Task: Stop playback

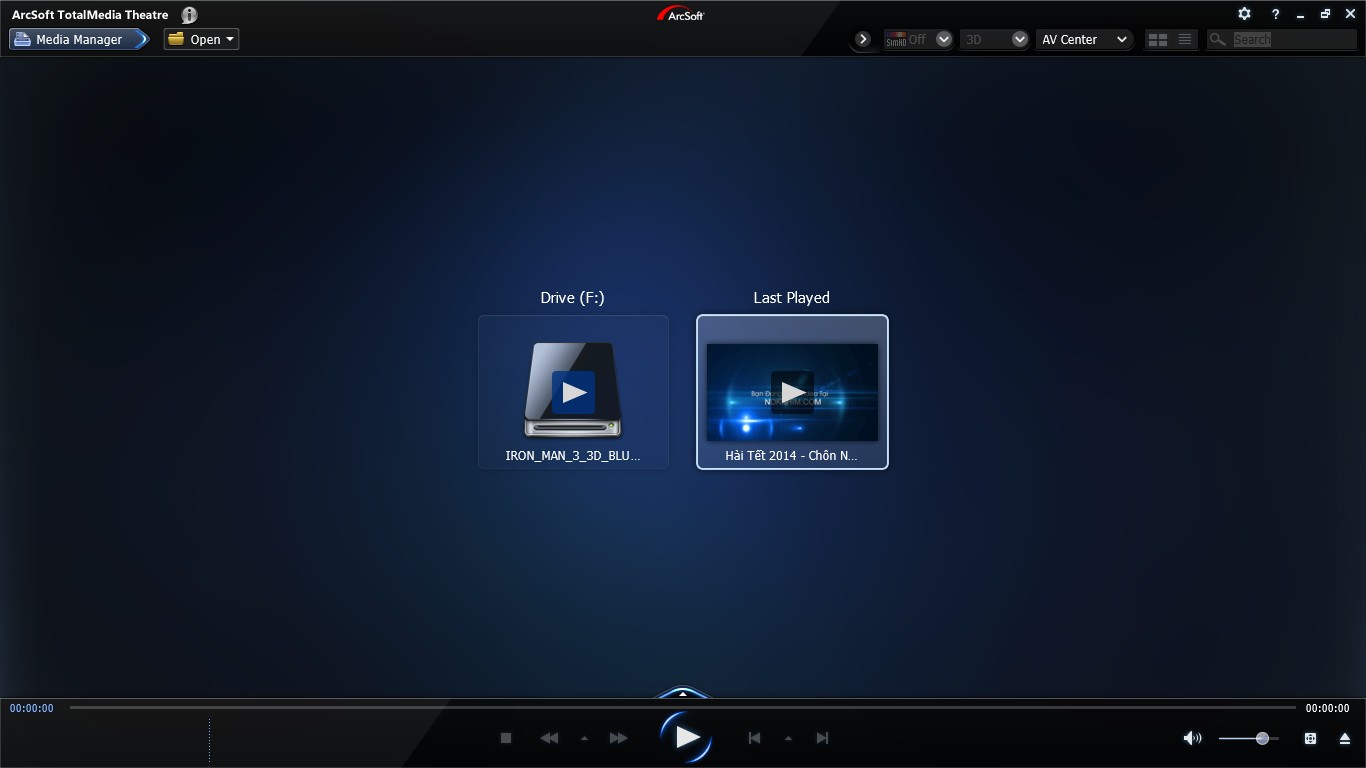Action: [x=506, y=738]
